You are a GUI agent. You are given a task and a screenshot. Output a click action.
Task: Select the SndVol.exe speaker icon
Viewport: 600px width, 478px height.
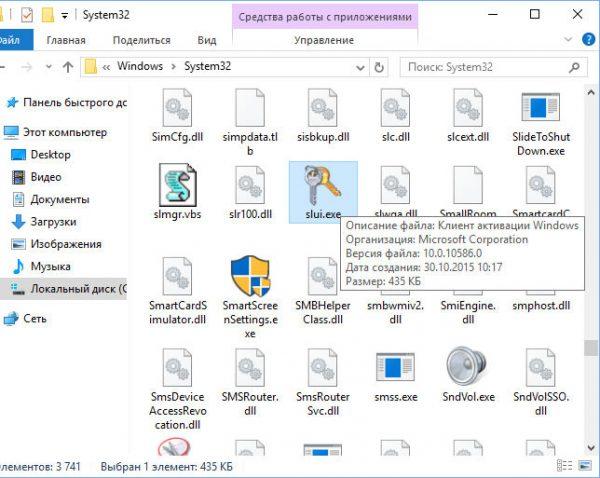click(x=467, y=366)
